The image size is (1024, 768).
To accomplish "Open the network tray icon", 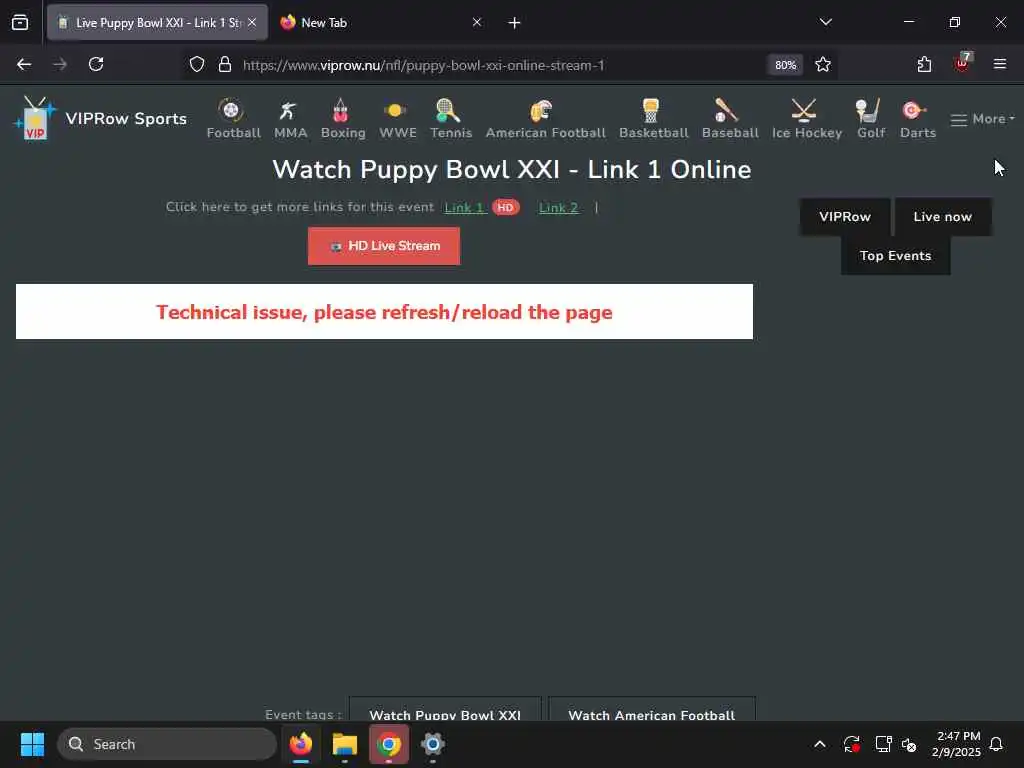I will pos(883,744).
